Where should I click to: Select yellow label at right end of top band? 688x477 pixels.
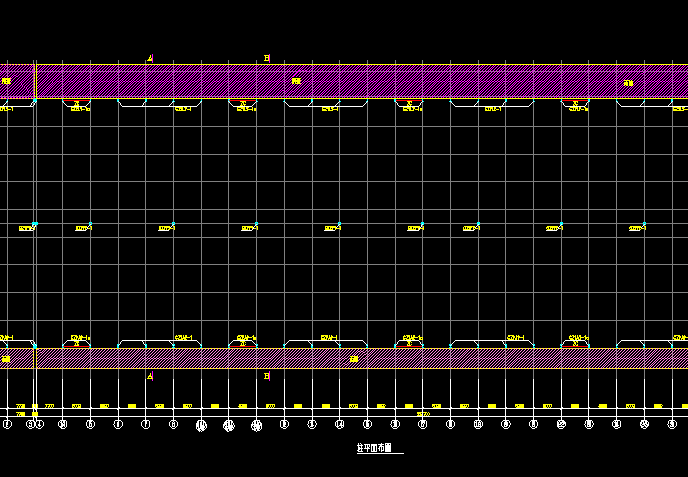[628, 83]
